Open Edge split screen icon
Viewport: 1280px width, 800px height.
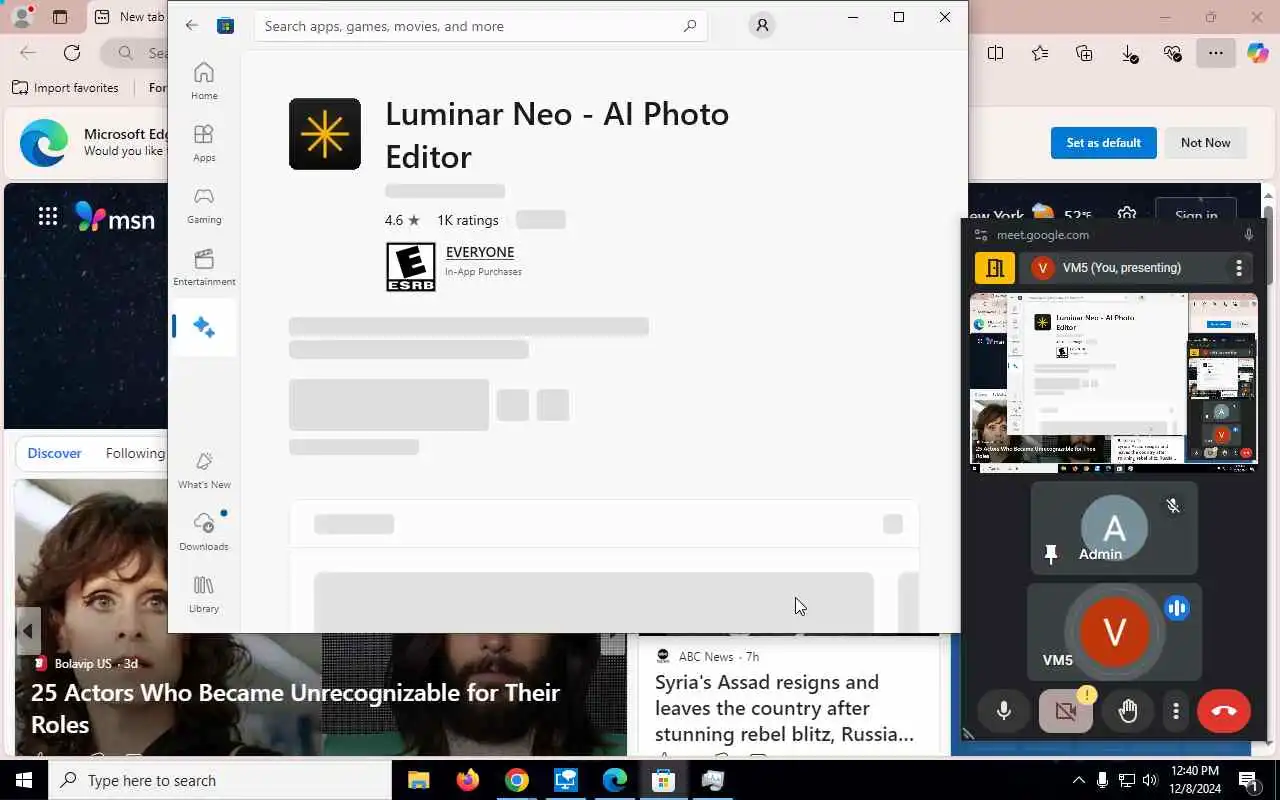(995, 53)
